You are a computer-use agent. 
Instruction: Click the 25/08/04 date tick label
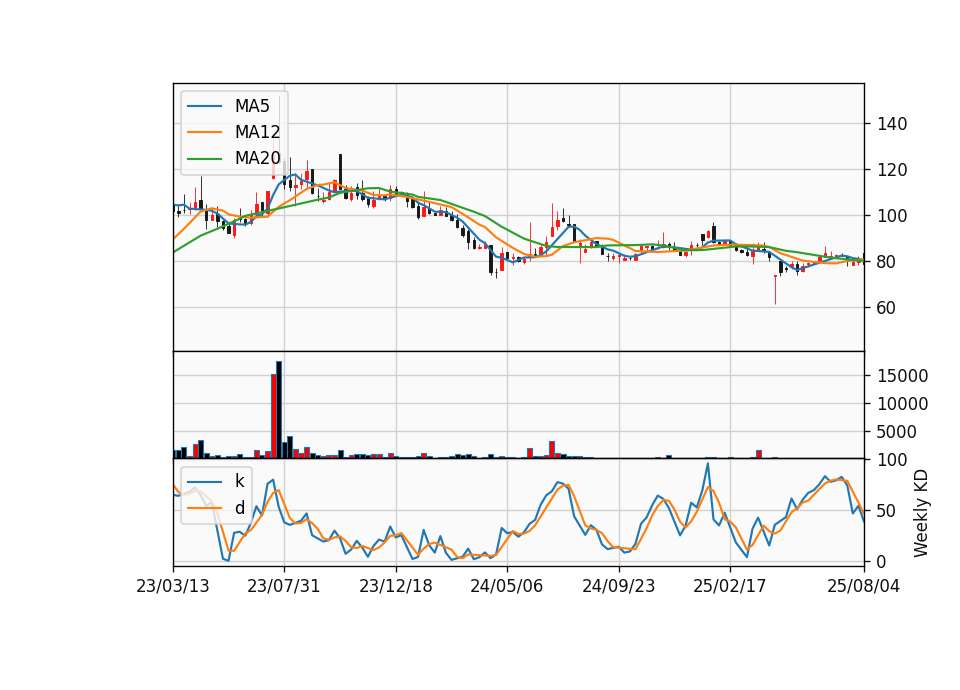863,586
